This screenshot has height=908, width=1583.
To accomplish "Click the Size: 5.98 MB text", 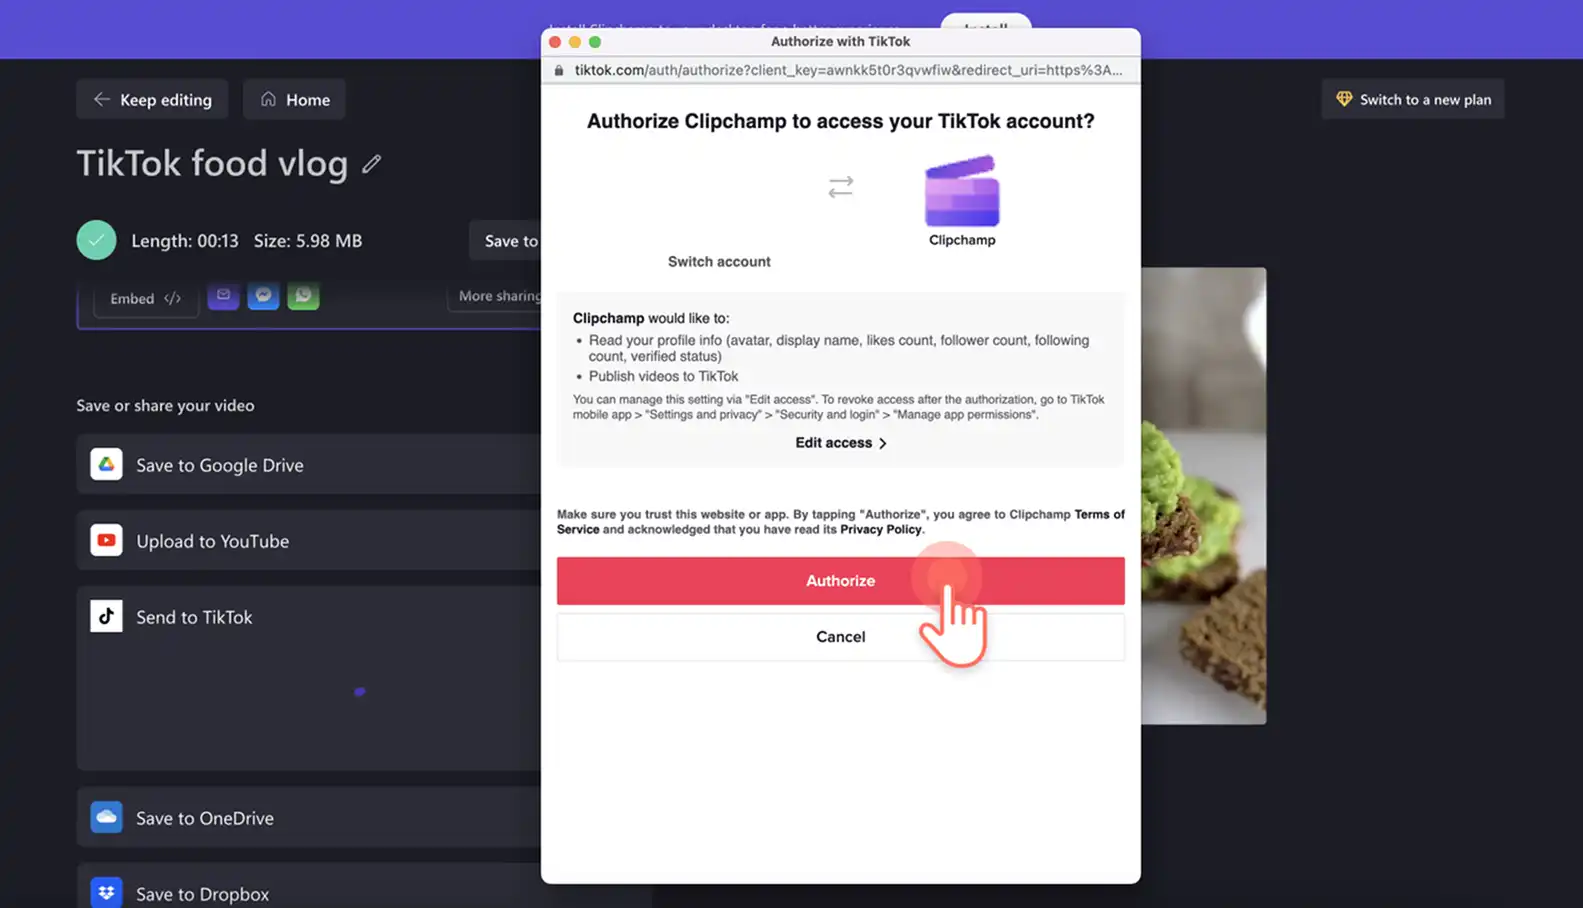I will (x=308, y=240).
